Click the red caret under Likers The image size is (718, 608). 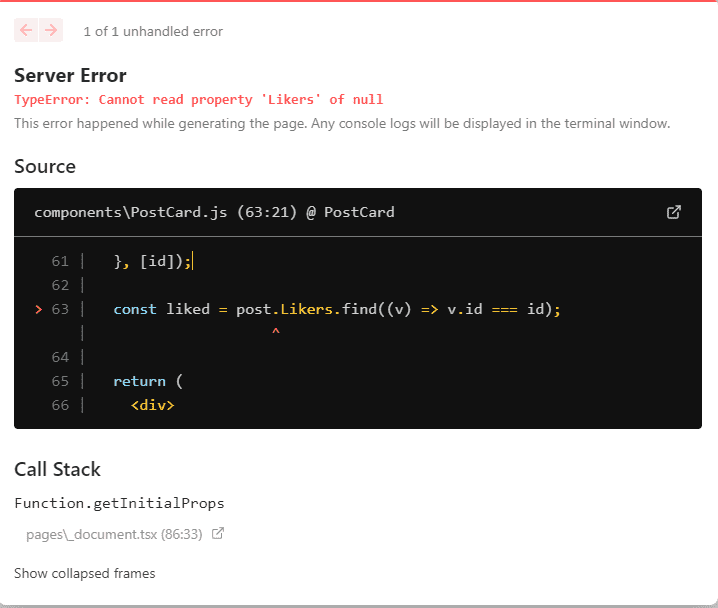pos(276,331)
